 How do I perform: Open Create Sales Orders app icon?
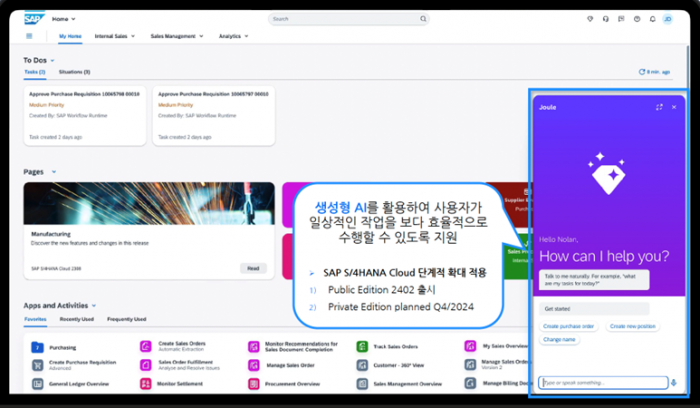[x=146, y=346]
